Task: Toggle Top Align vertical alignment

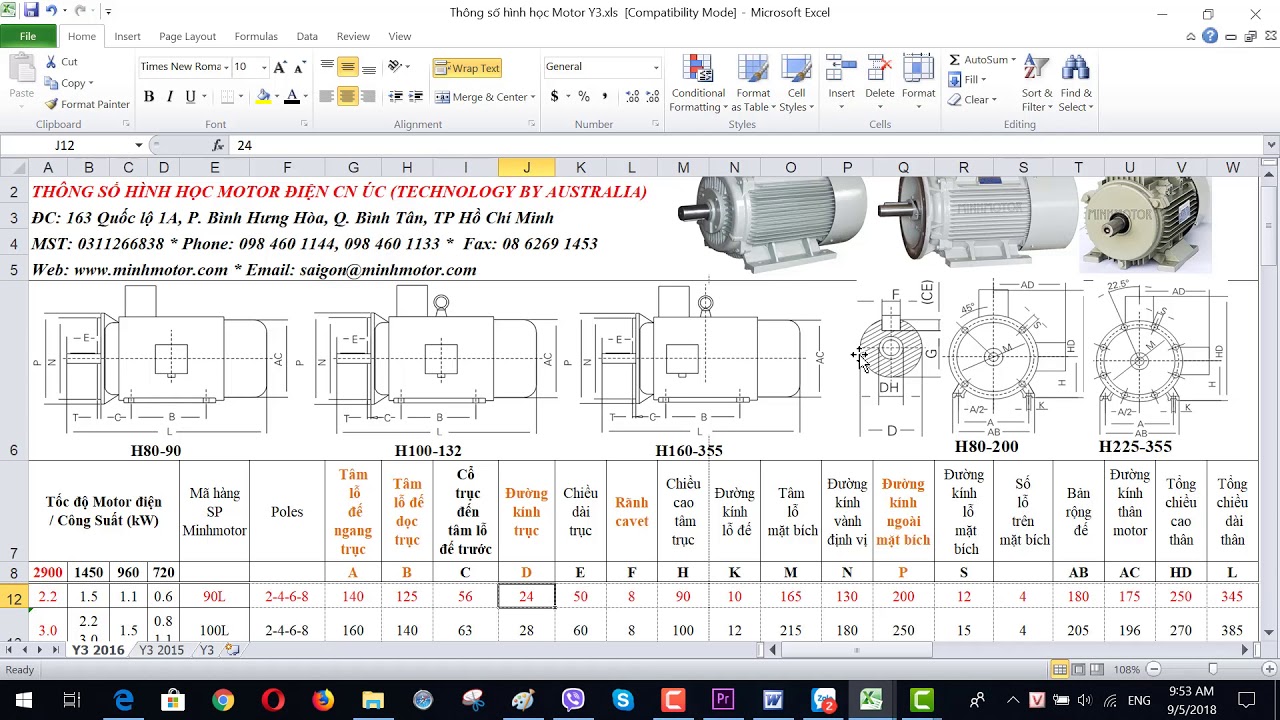Action: click(327, 67)
